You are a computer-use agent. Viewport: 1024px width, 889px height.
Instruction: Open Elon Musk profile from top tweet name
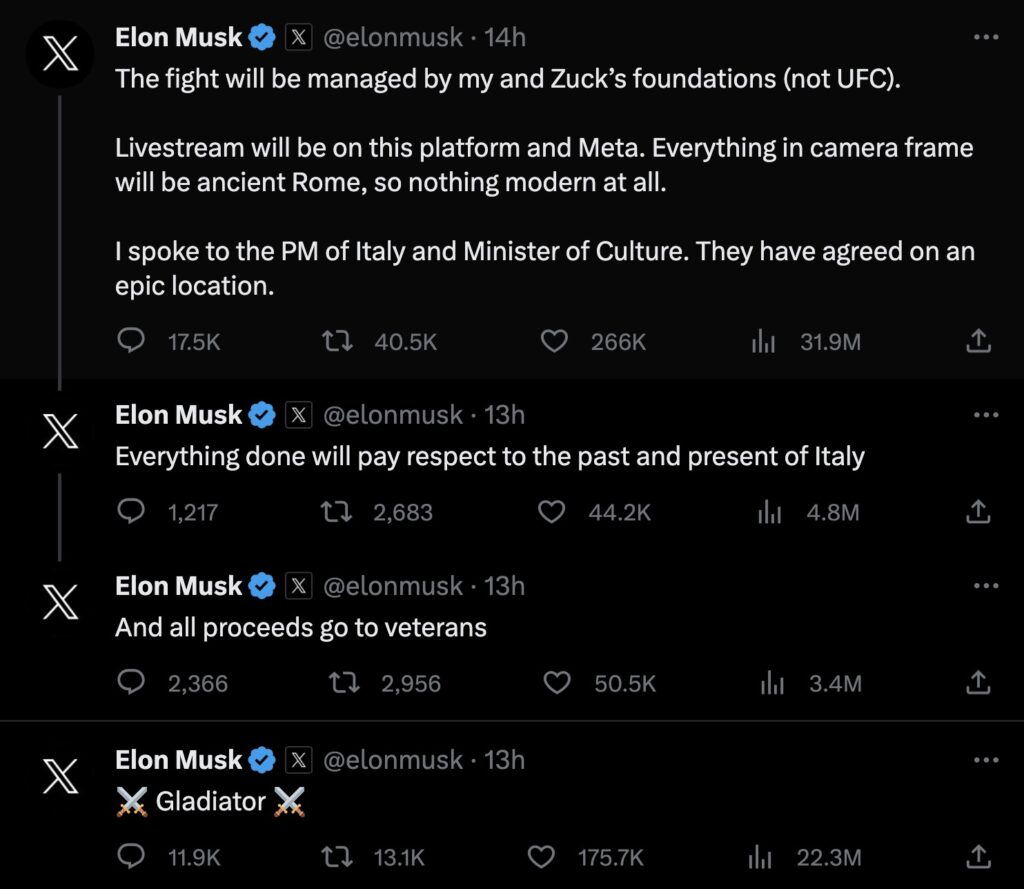point(178,37)
